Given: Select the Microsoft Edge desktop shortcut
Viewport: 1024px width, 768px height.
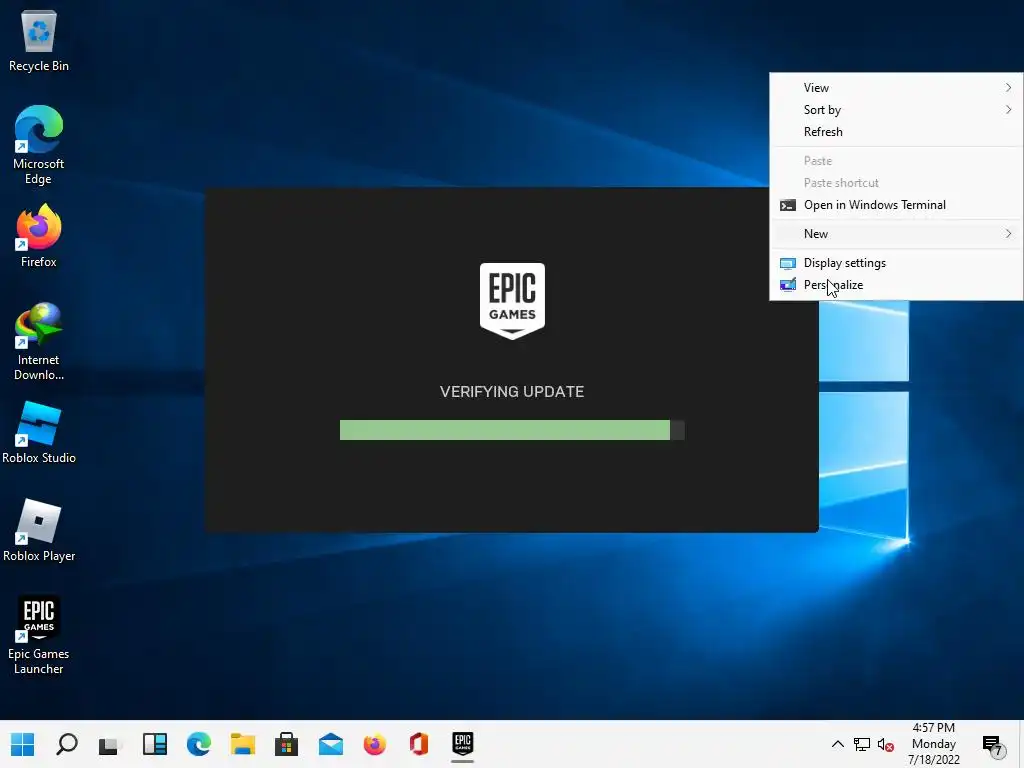Looking at the screenshot, I should (x=39, y=145).
